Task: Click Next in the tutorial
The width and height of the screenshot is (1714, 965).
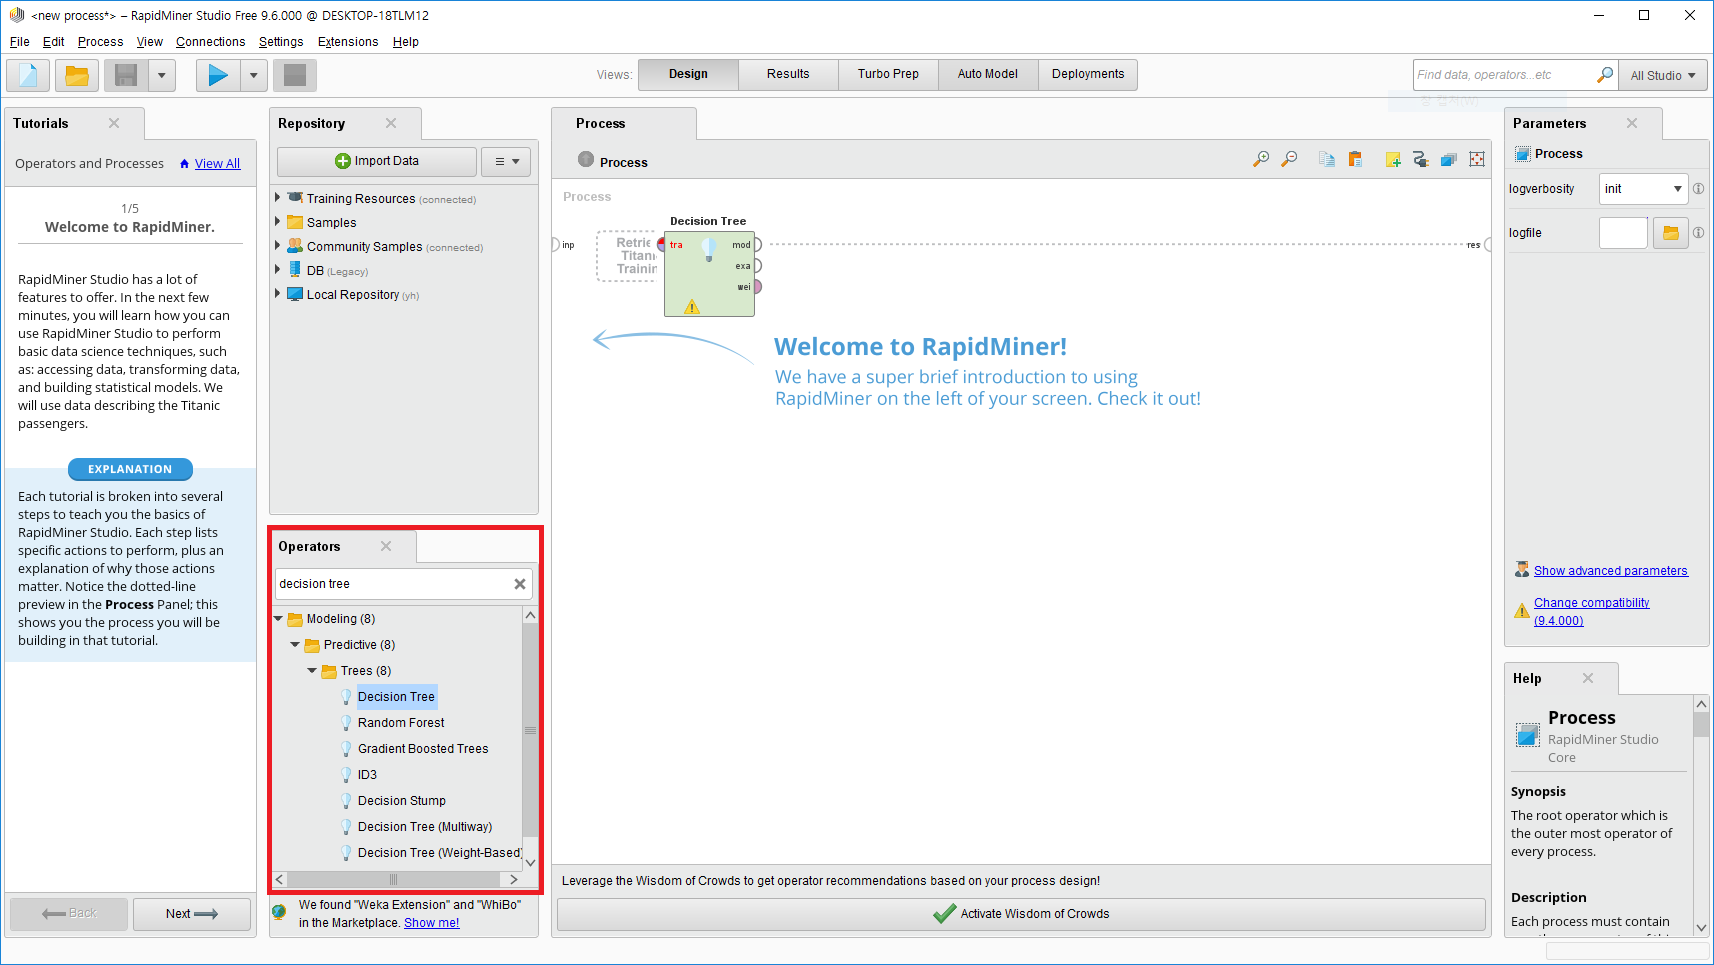Action: tap(192, 914)
